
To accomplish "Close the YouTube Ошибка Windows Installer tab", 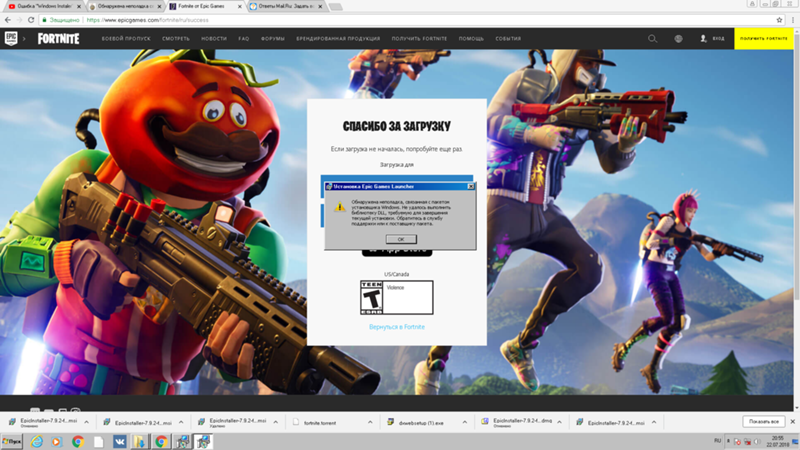I will coord(79,7).
